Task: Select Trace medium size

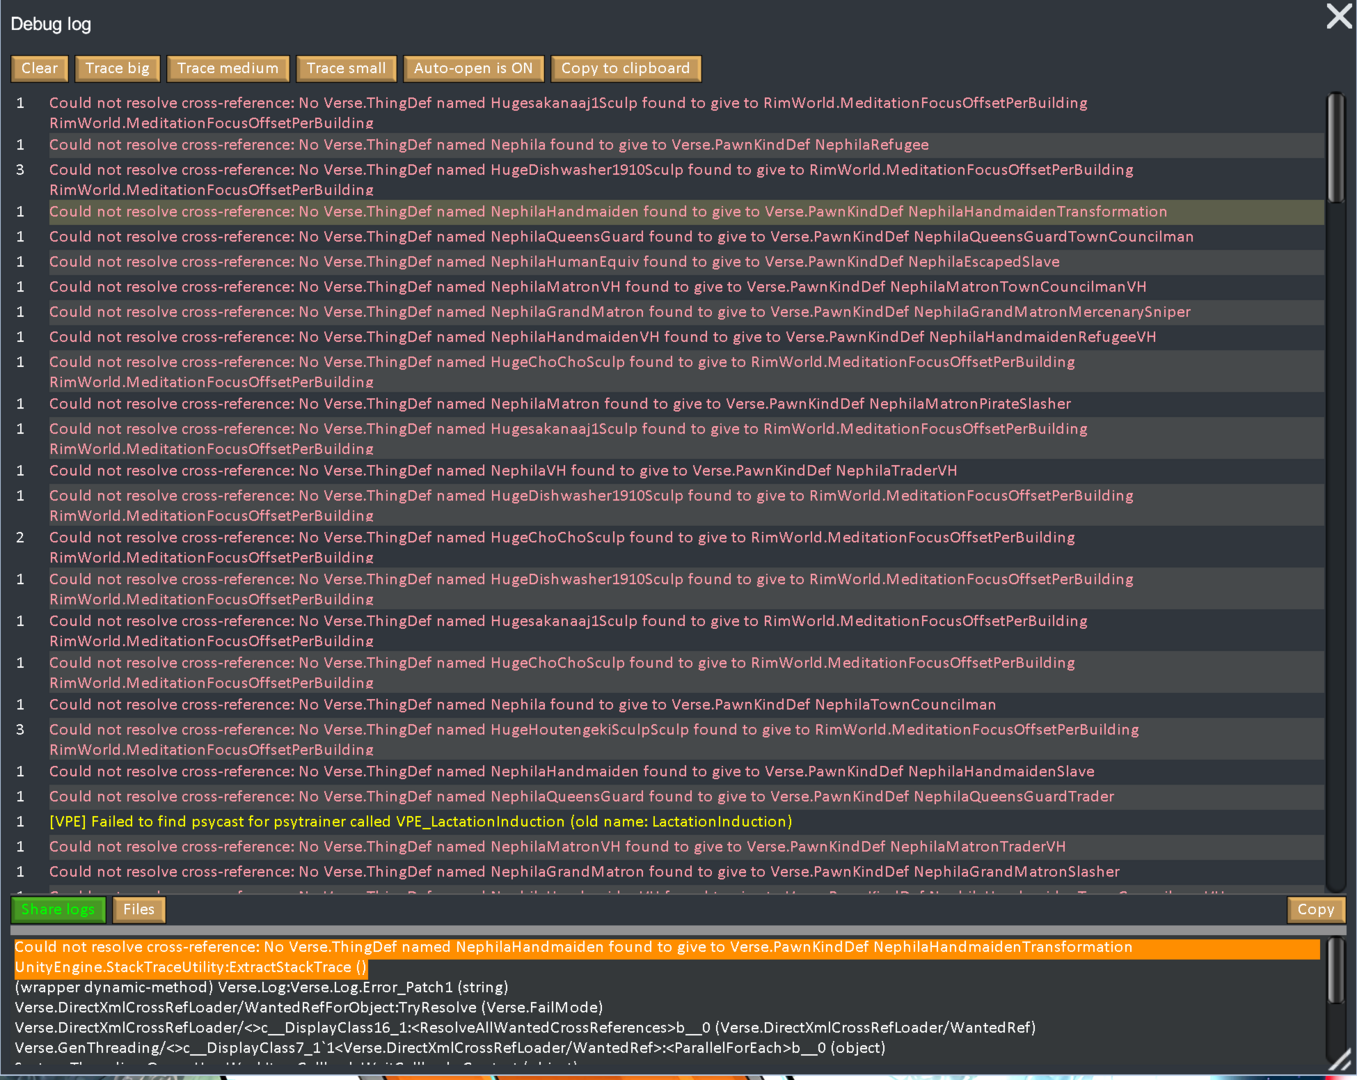Action: 228,68
